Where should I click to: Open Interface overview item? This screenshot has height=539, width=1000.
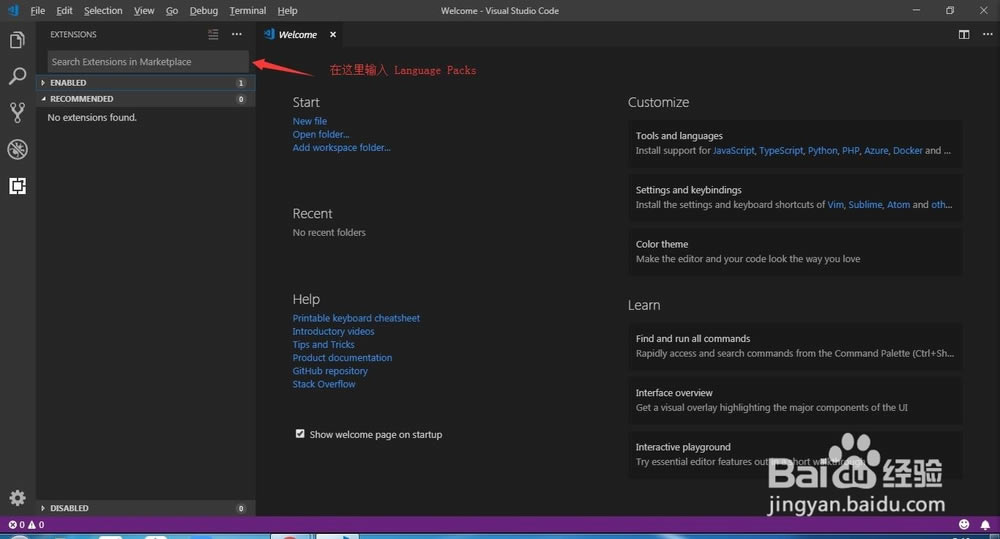click(795, 400)
